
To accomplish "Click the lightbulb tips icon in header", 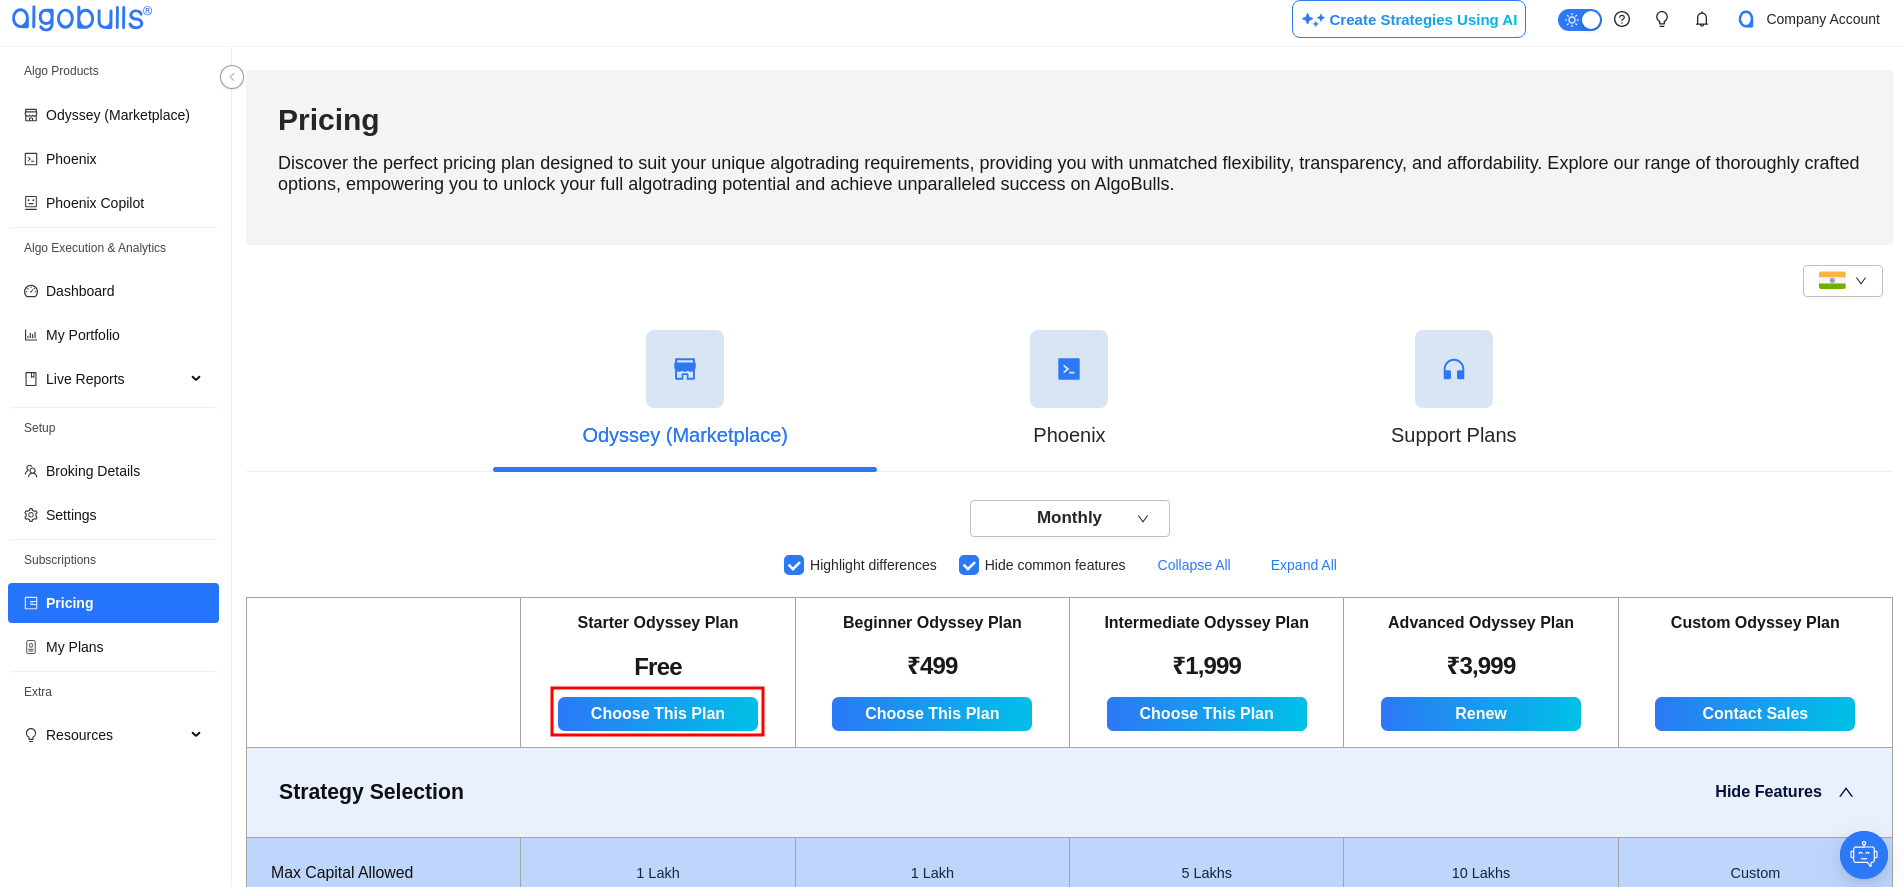I will click(1662, 19).
